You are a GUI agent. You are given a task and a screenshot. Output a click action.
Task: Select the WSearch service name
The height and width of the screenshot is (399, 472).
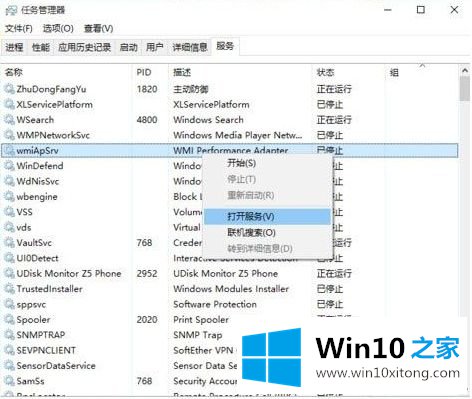35,120
